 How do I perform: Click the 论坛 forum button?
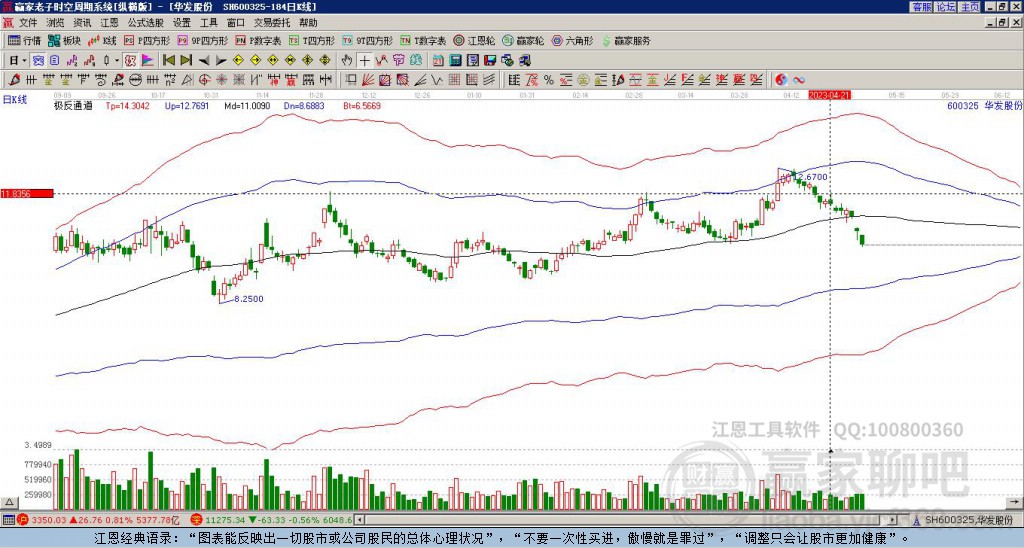click(946, 7)
